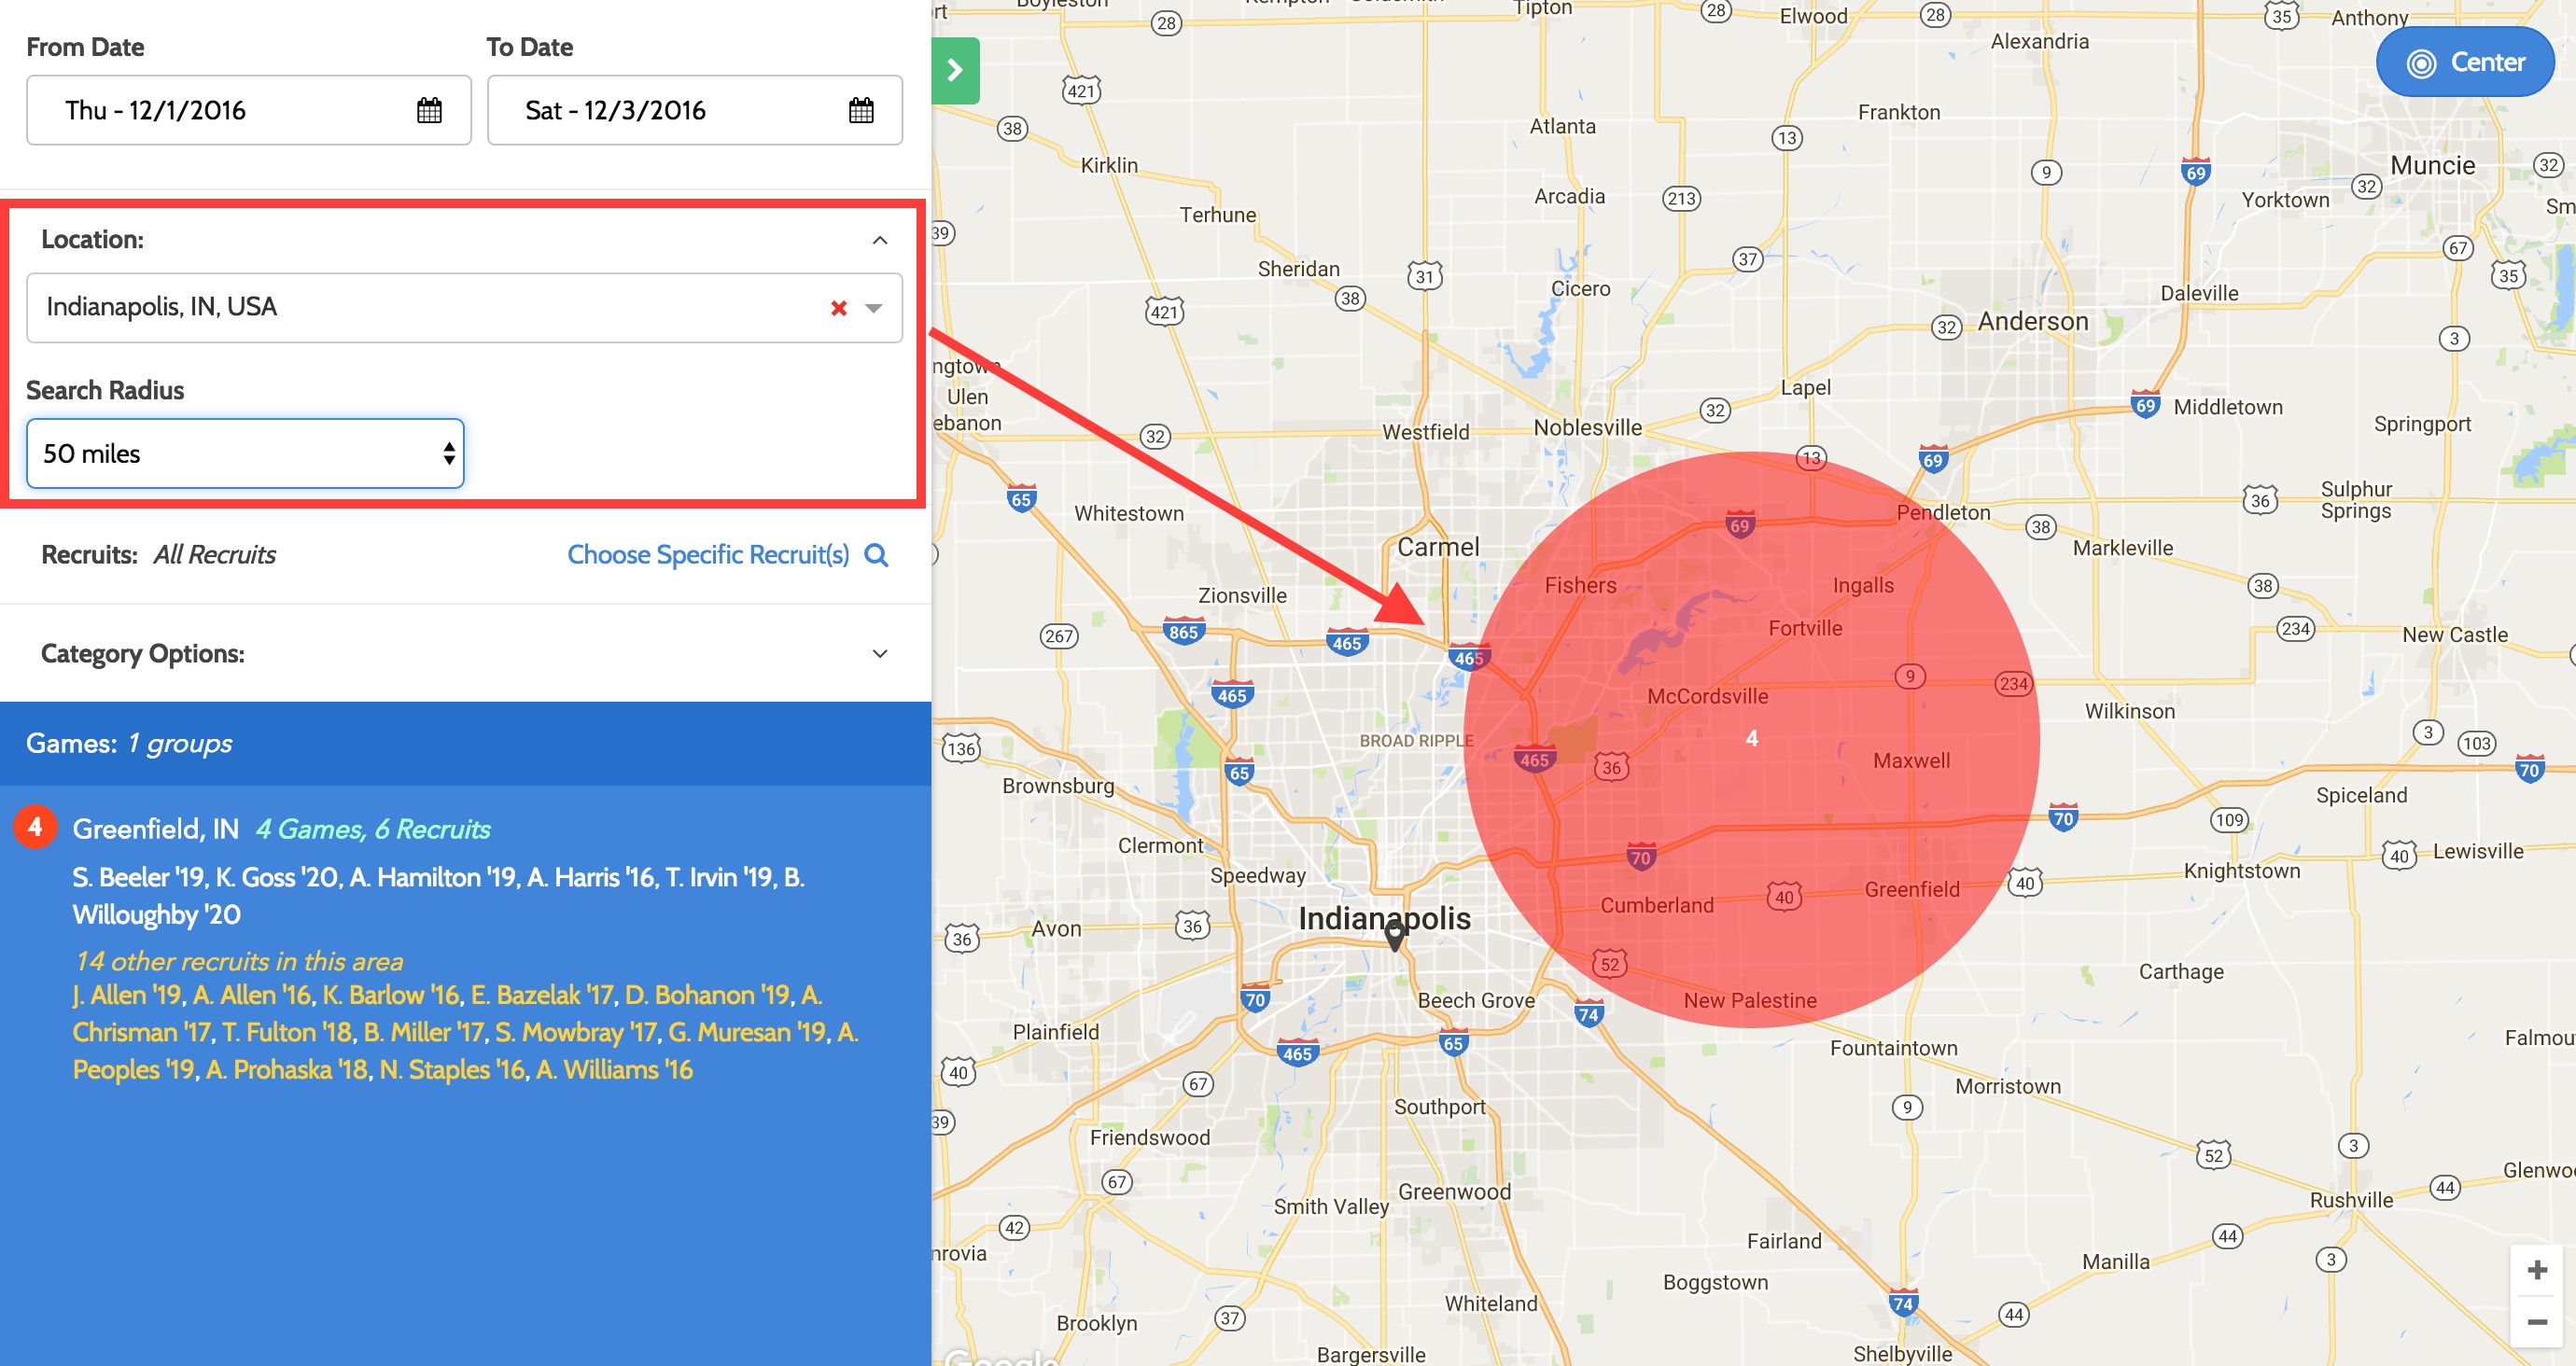Screen dimensions: 2576x1366
Task: Collapse the Location section chevron
Action: [x=879, y=240]
